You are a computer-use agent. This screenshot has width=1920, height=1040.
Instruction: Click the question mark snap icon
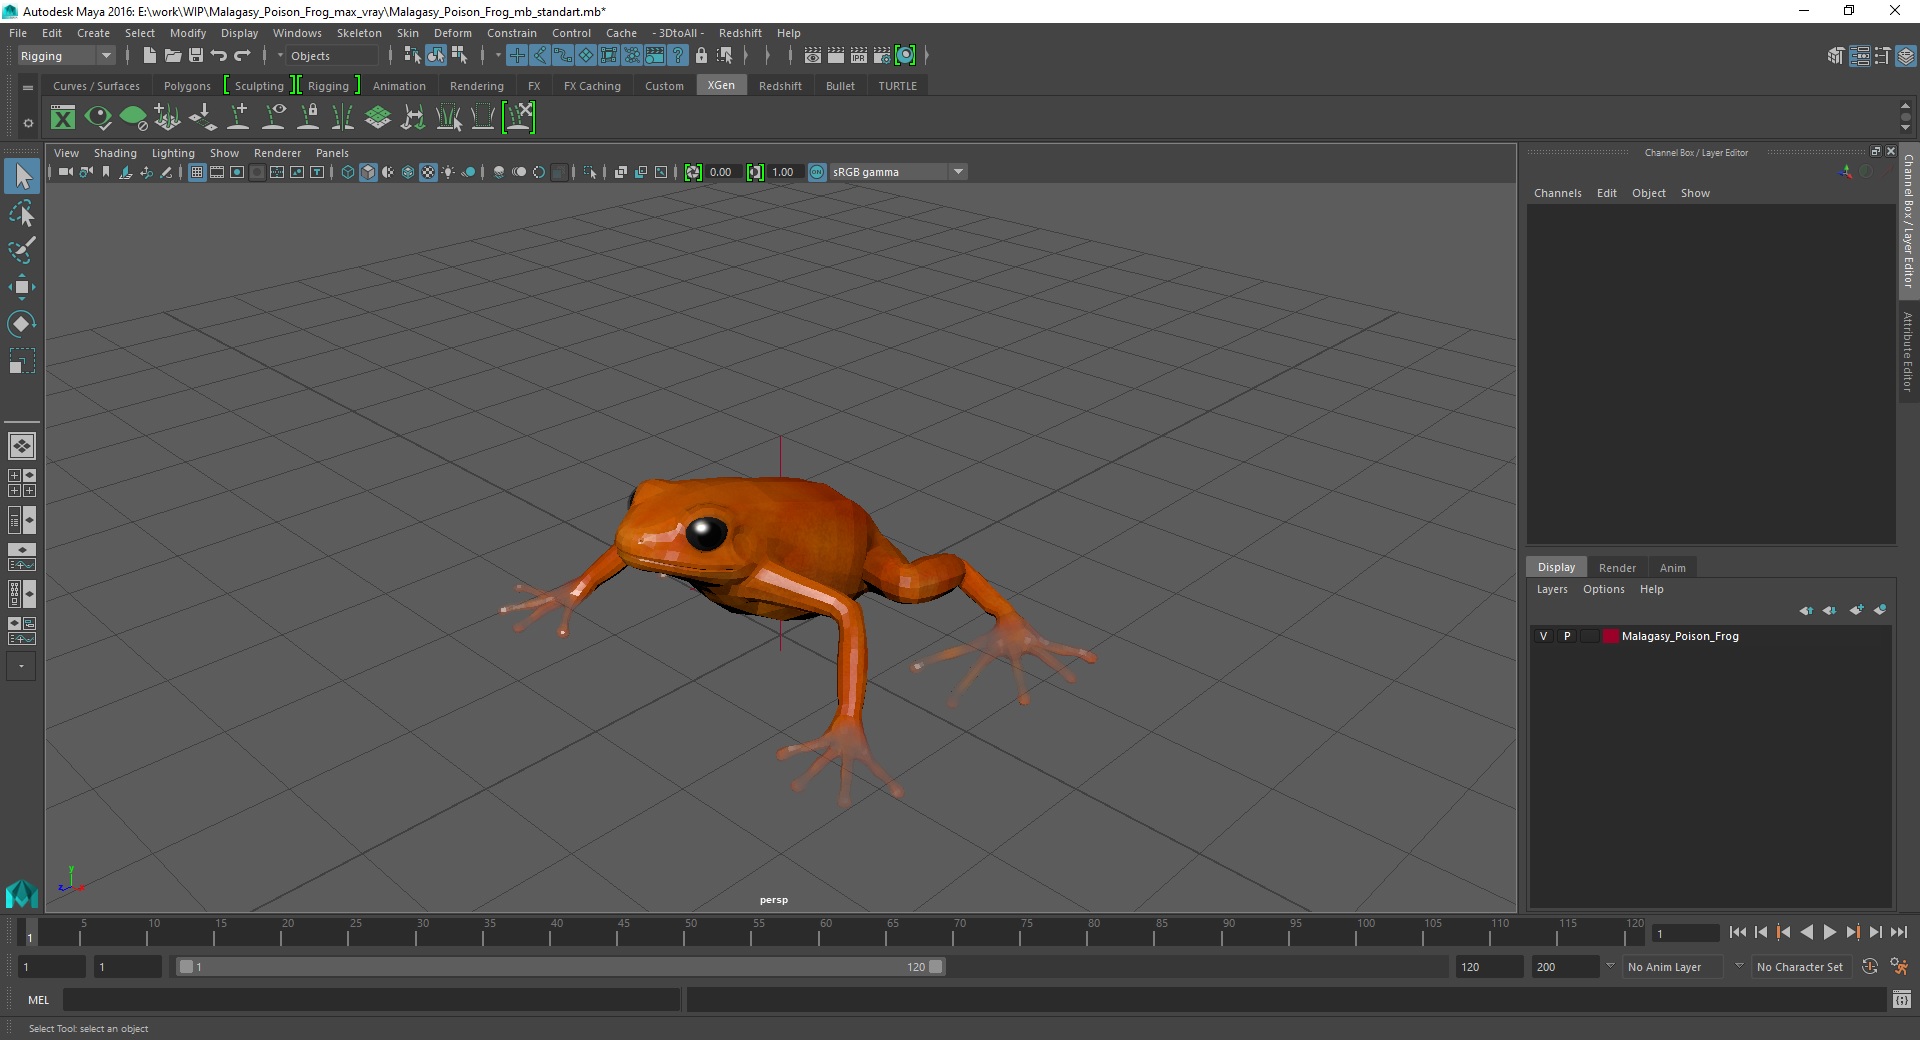[678, 56]
